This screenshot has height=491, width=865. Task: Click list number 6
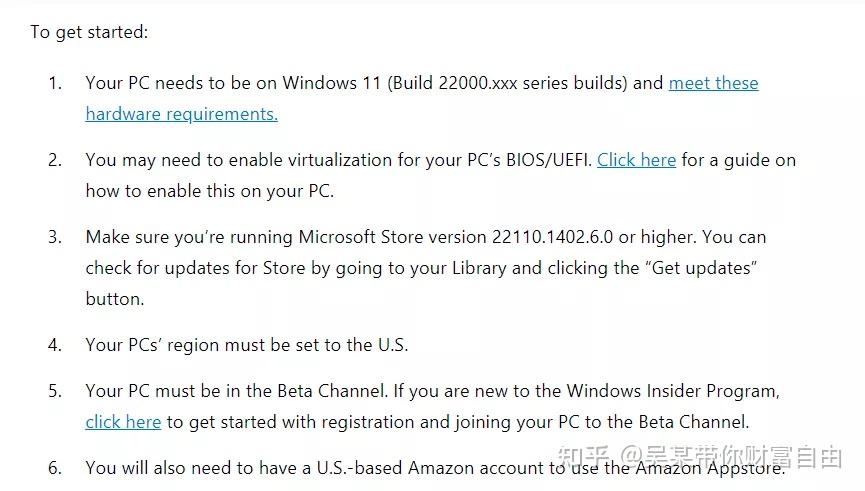click(54, 468)
